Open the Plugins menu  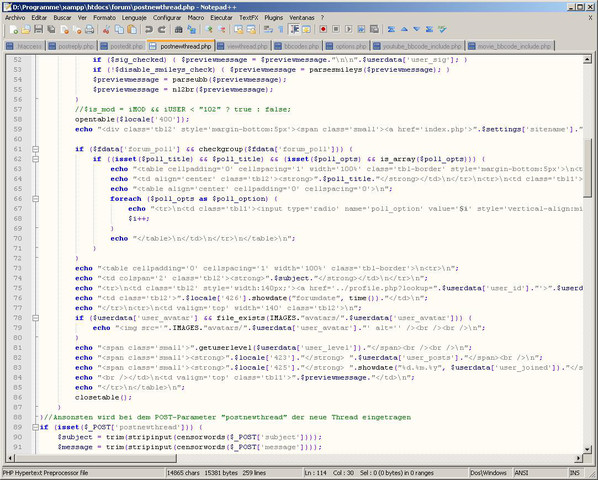coord(274,18)
